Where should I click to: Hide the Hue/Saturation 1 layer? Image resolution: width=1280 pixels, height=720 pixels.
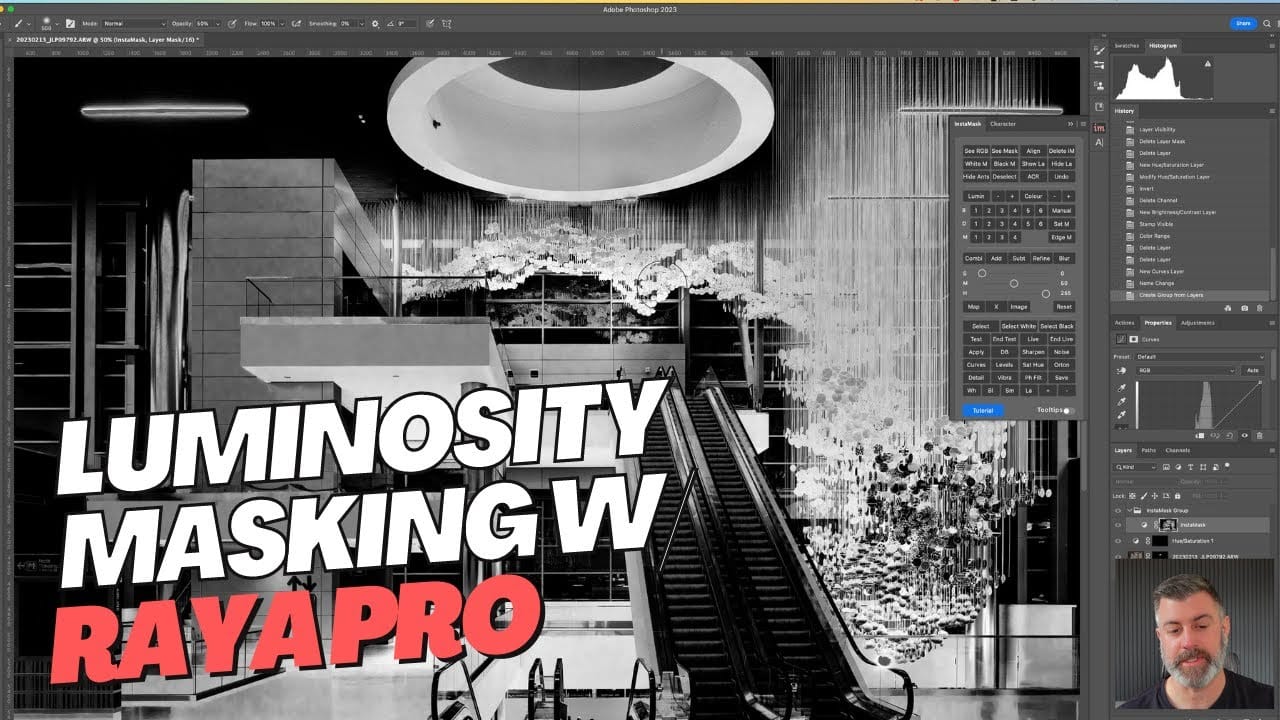click(1119, 540)
